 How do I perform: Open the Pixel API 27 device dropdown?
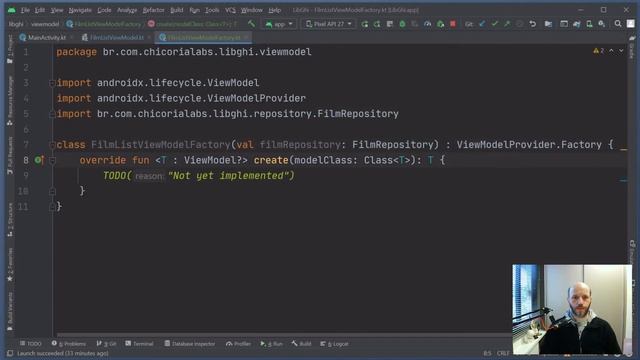pos(329,24)
